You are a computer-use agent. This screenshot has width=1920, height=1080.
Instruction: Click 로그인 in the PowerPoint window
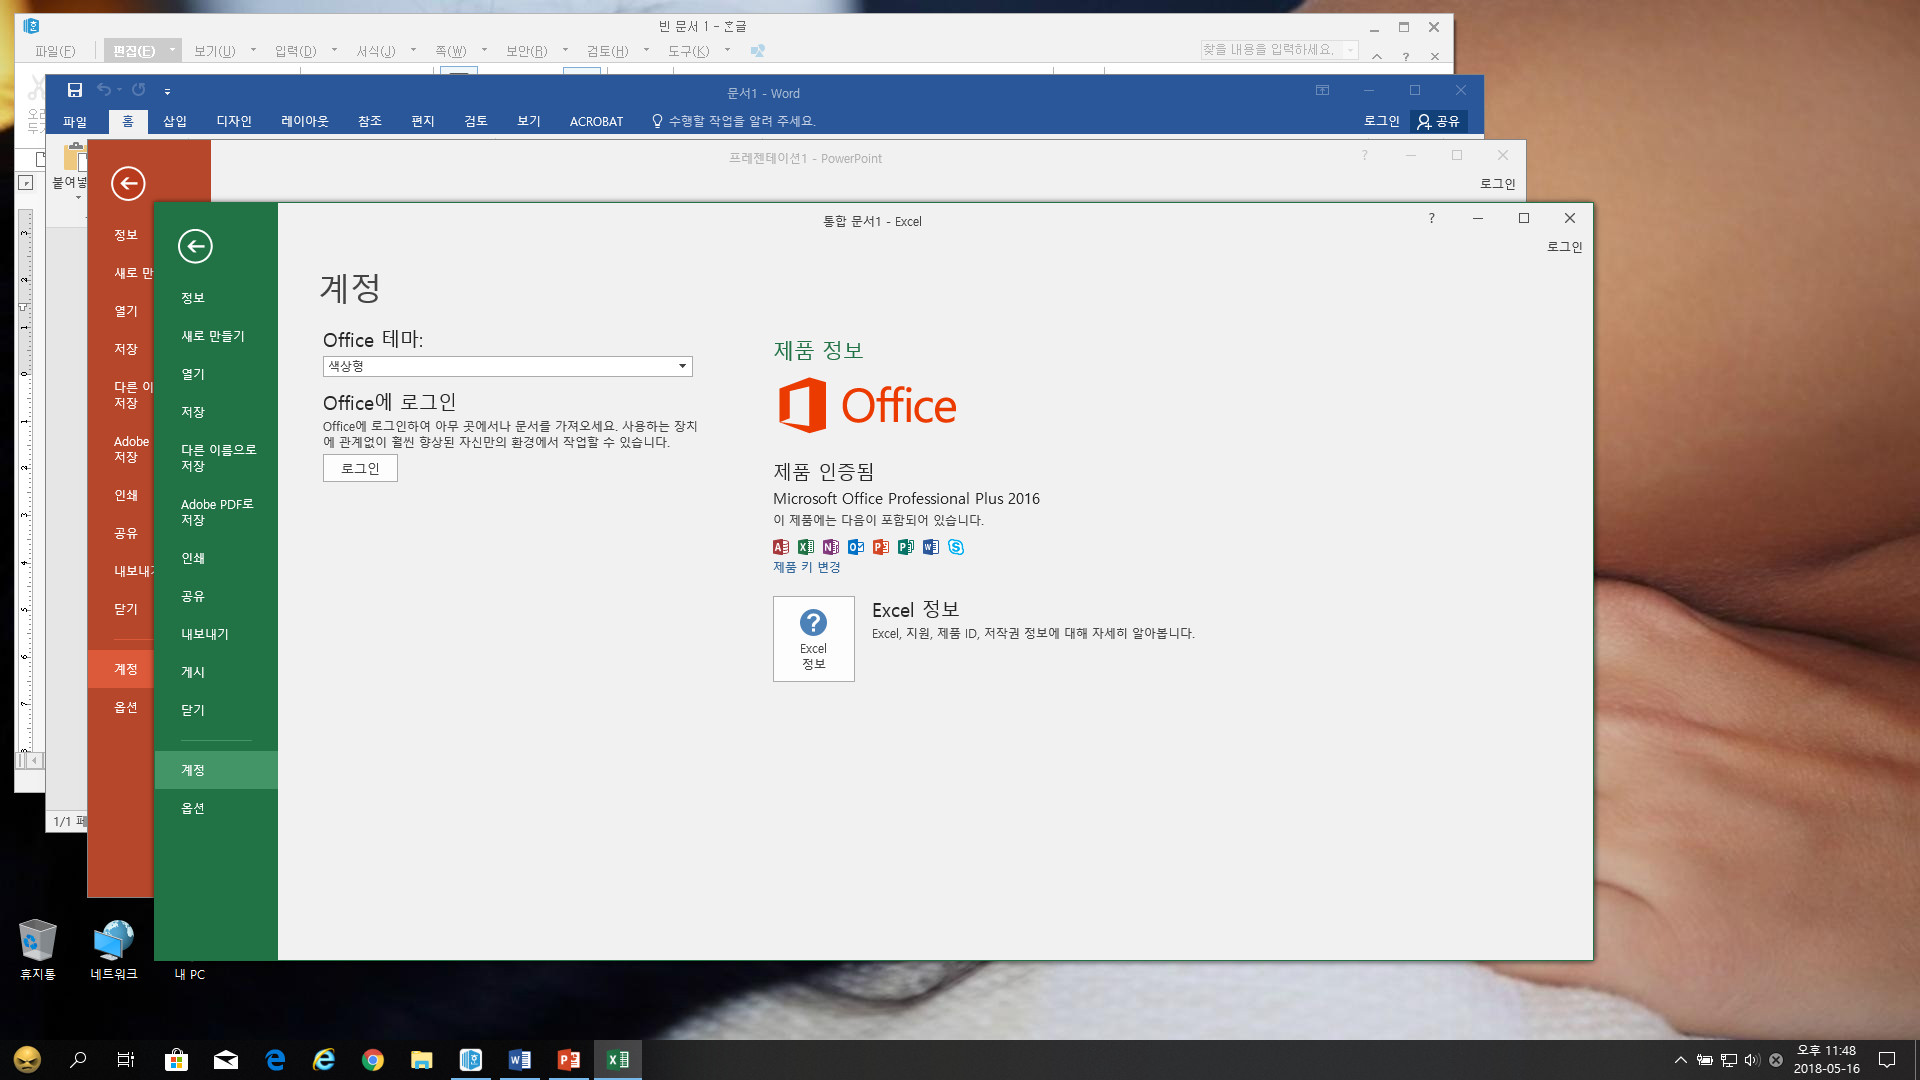click(1497, 184)
